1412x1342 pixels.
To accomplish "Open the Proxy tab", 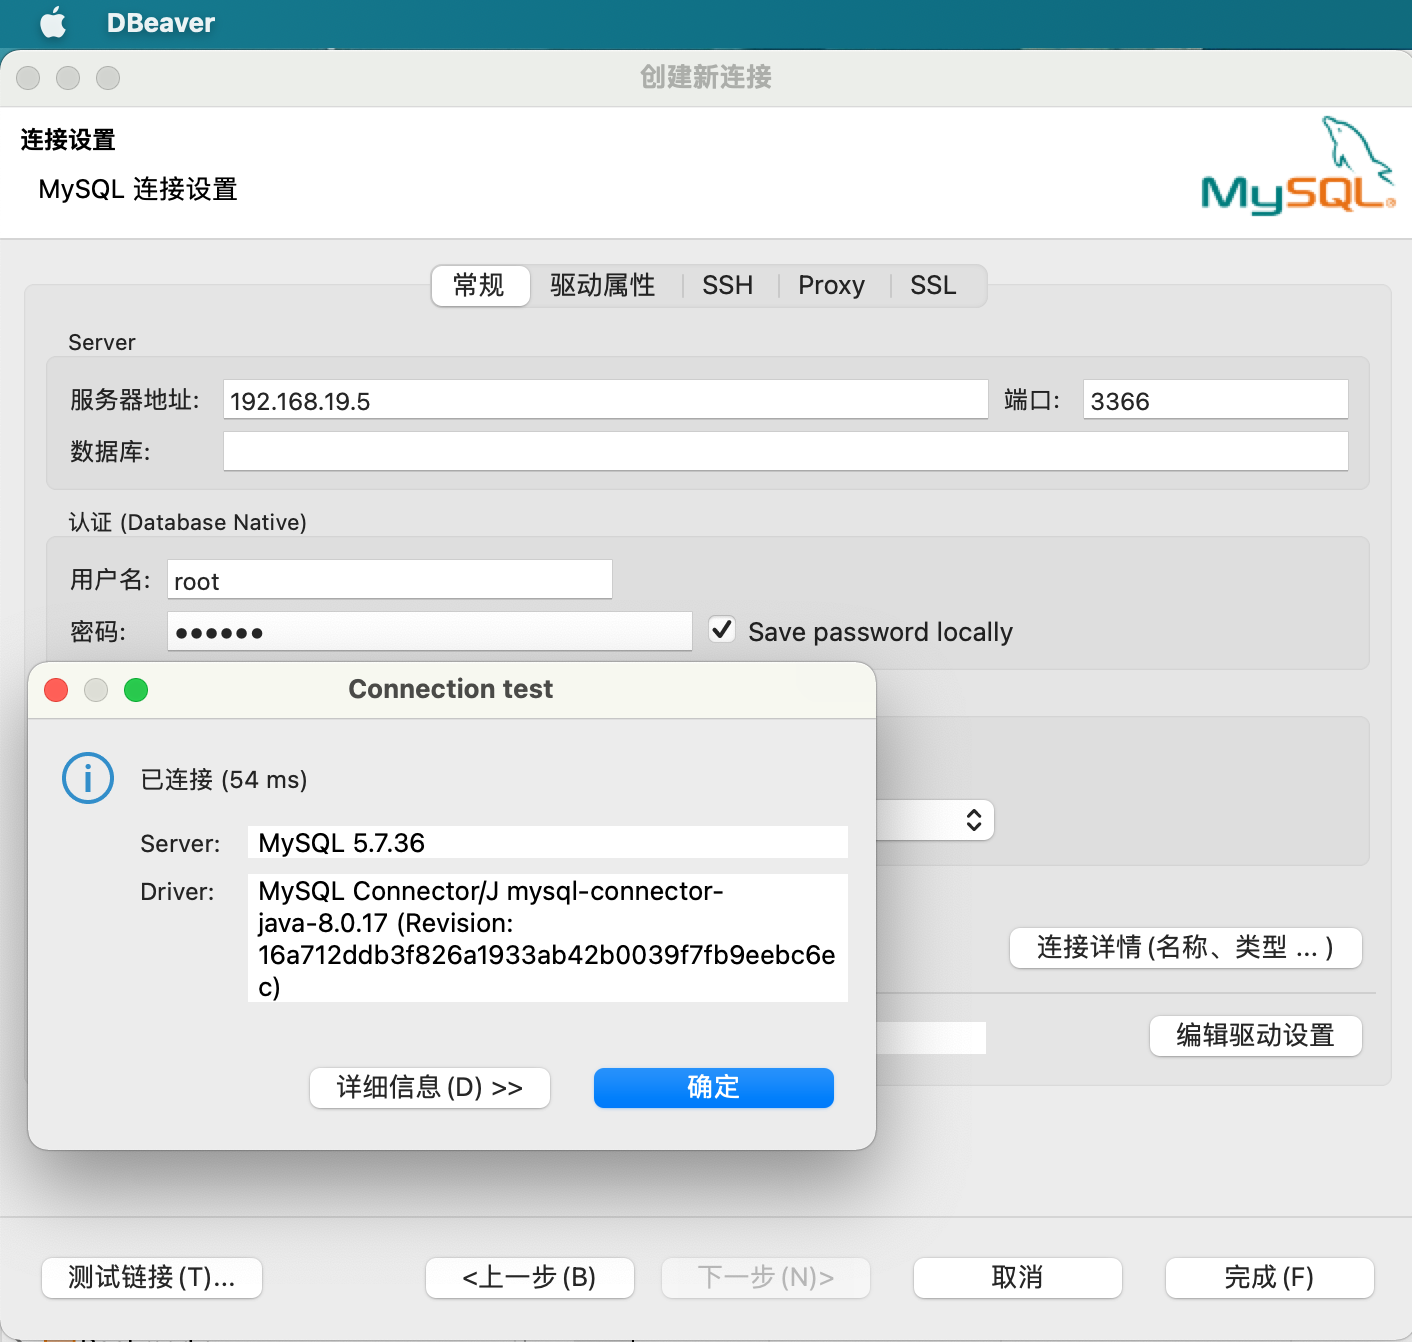I will tap(831, 286).
